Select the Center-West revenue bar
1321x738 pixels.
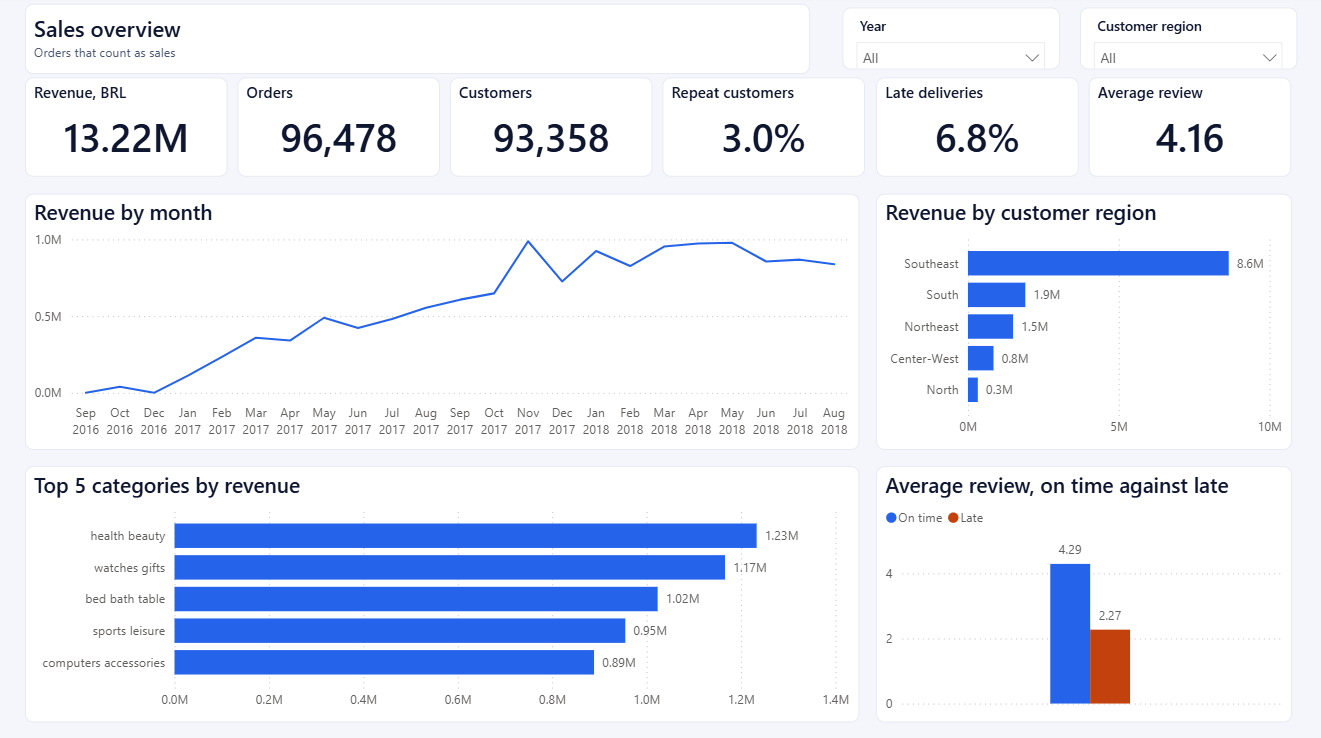point(980,358)
